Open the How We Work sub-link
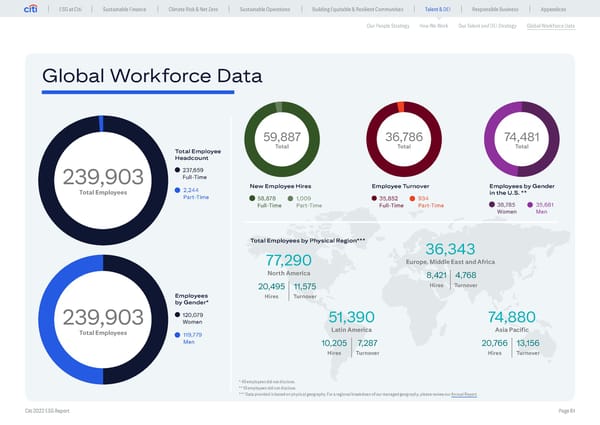Viewport: 600px width, 425px height. (434, 26)
